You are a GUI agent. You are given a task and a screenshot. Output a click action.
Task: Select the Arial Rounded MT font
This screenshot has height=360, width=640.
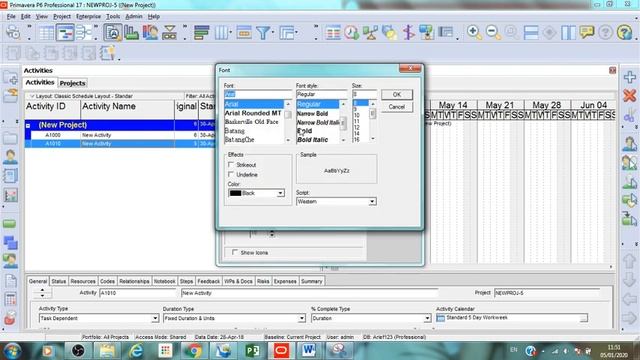[x=253, y=113]
